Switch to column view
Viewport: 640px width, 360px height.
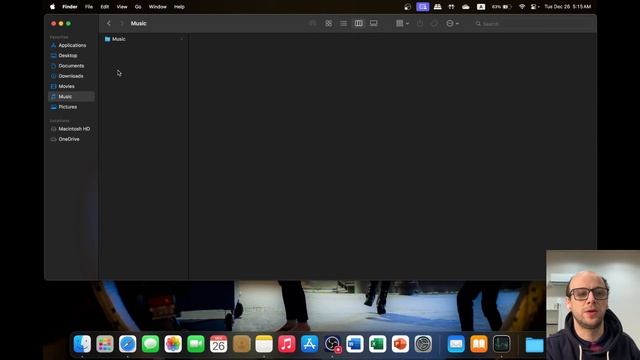click(358, 23)
